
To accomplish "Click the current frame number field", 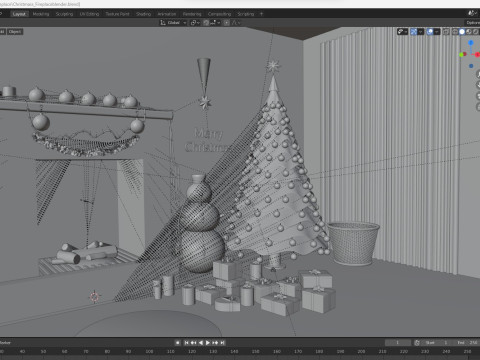I will [397, 343].
